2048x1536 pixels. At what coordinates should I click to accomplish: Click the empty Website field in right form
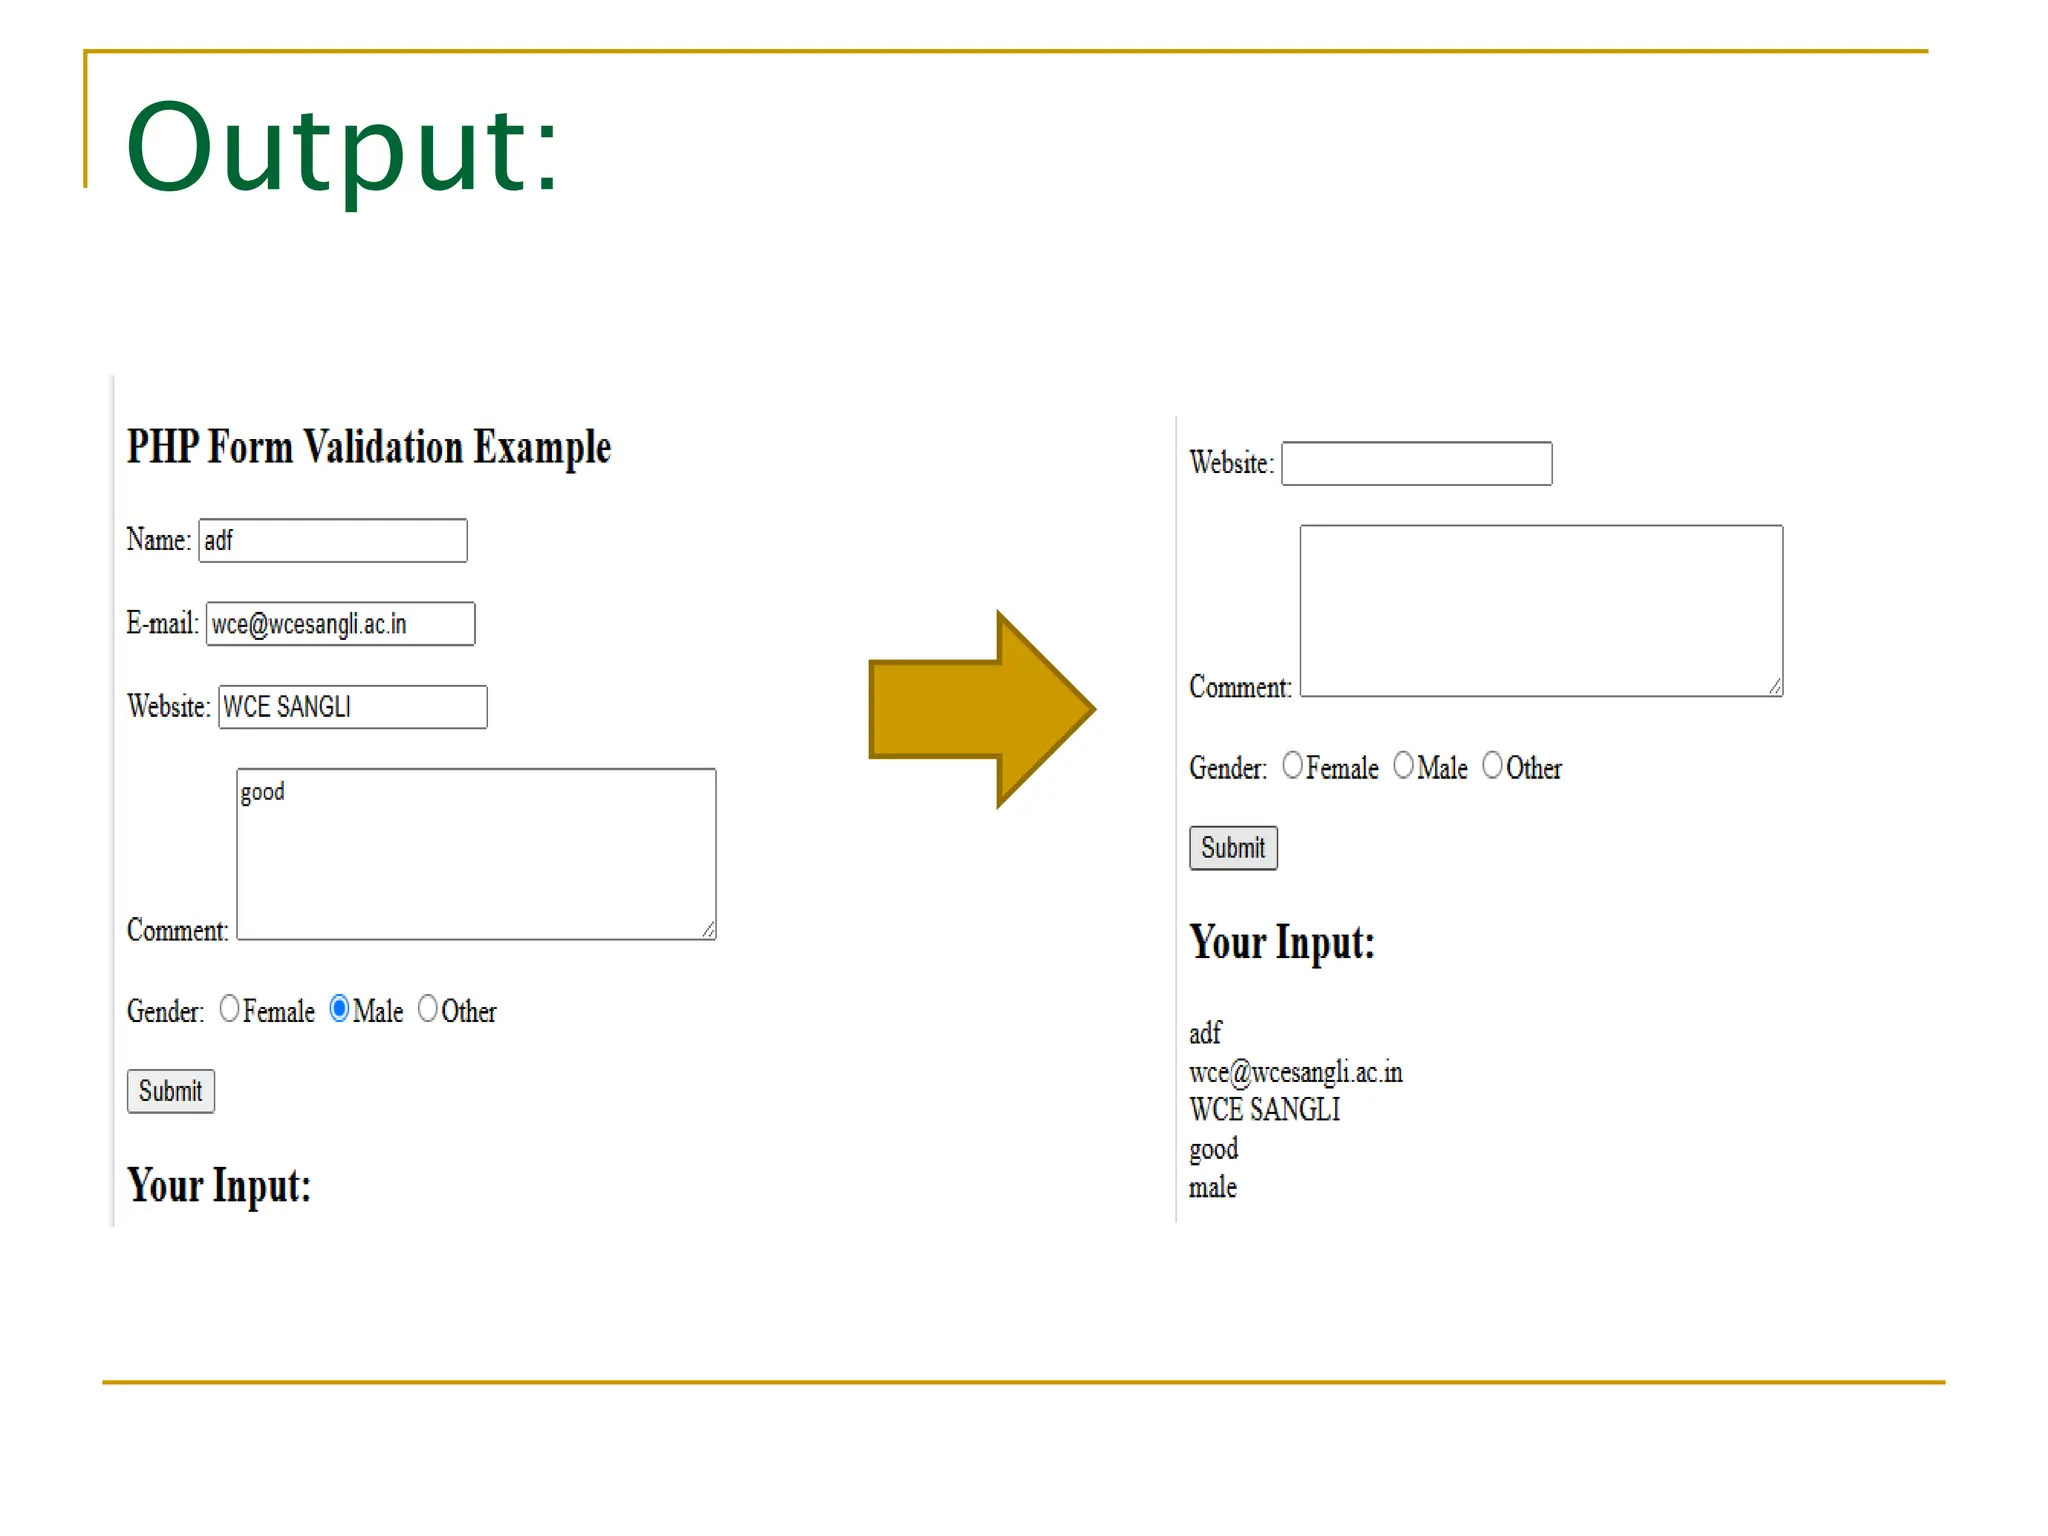pyautogui.click(x=1416, y=464)
